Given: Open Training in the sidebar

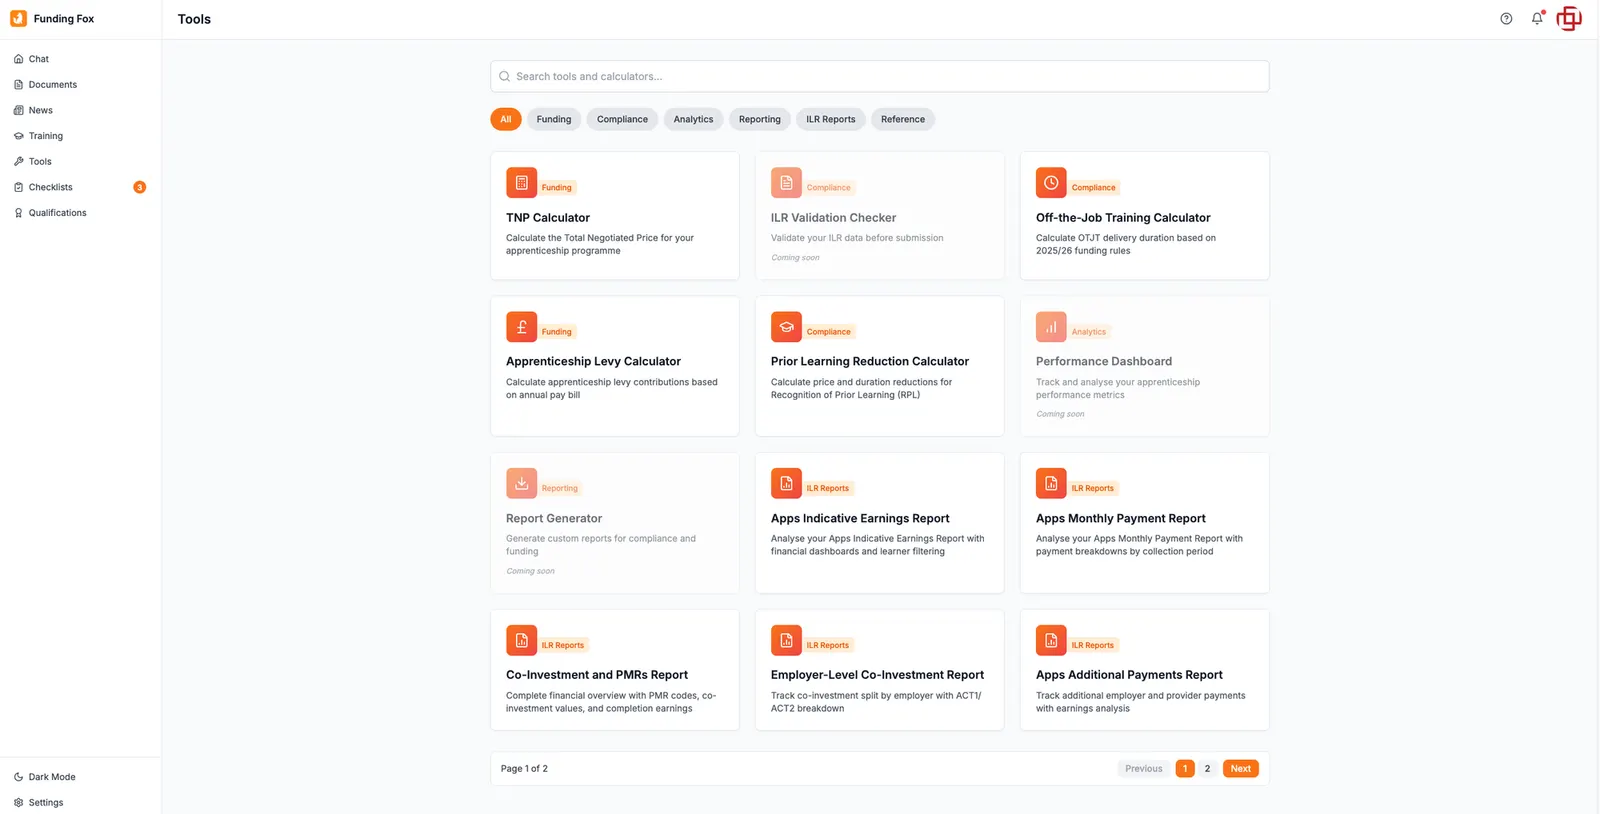Looking at the screenshot, I should click(80, 136).
